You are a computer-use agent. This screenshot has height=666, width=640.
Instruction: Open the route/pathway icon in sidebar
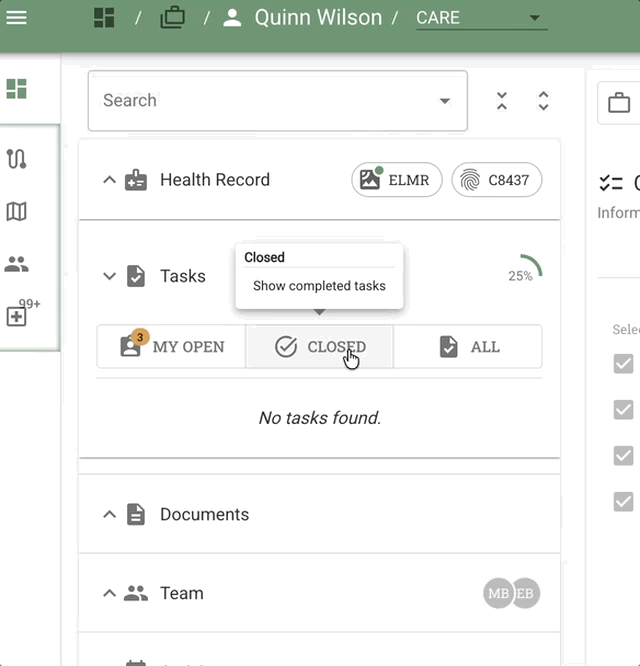(x=17, y=159)
